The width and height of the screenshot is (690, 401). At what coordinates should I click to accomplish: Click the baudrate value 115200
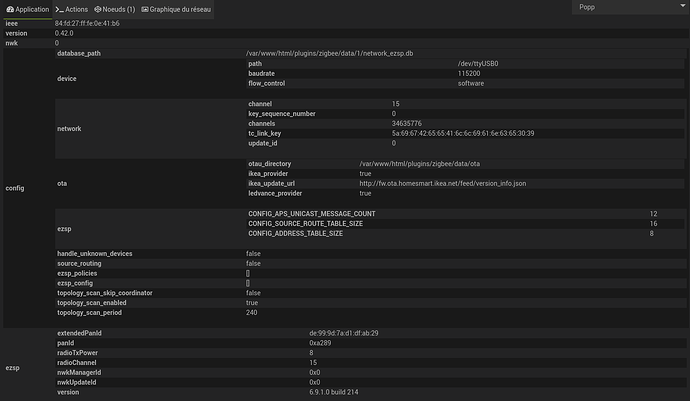coord(469,73)
